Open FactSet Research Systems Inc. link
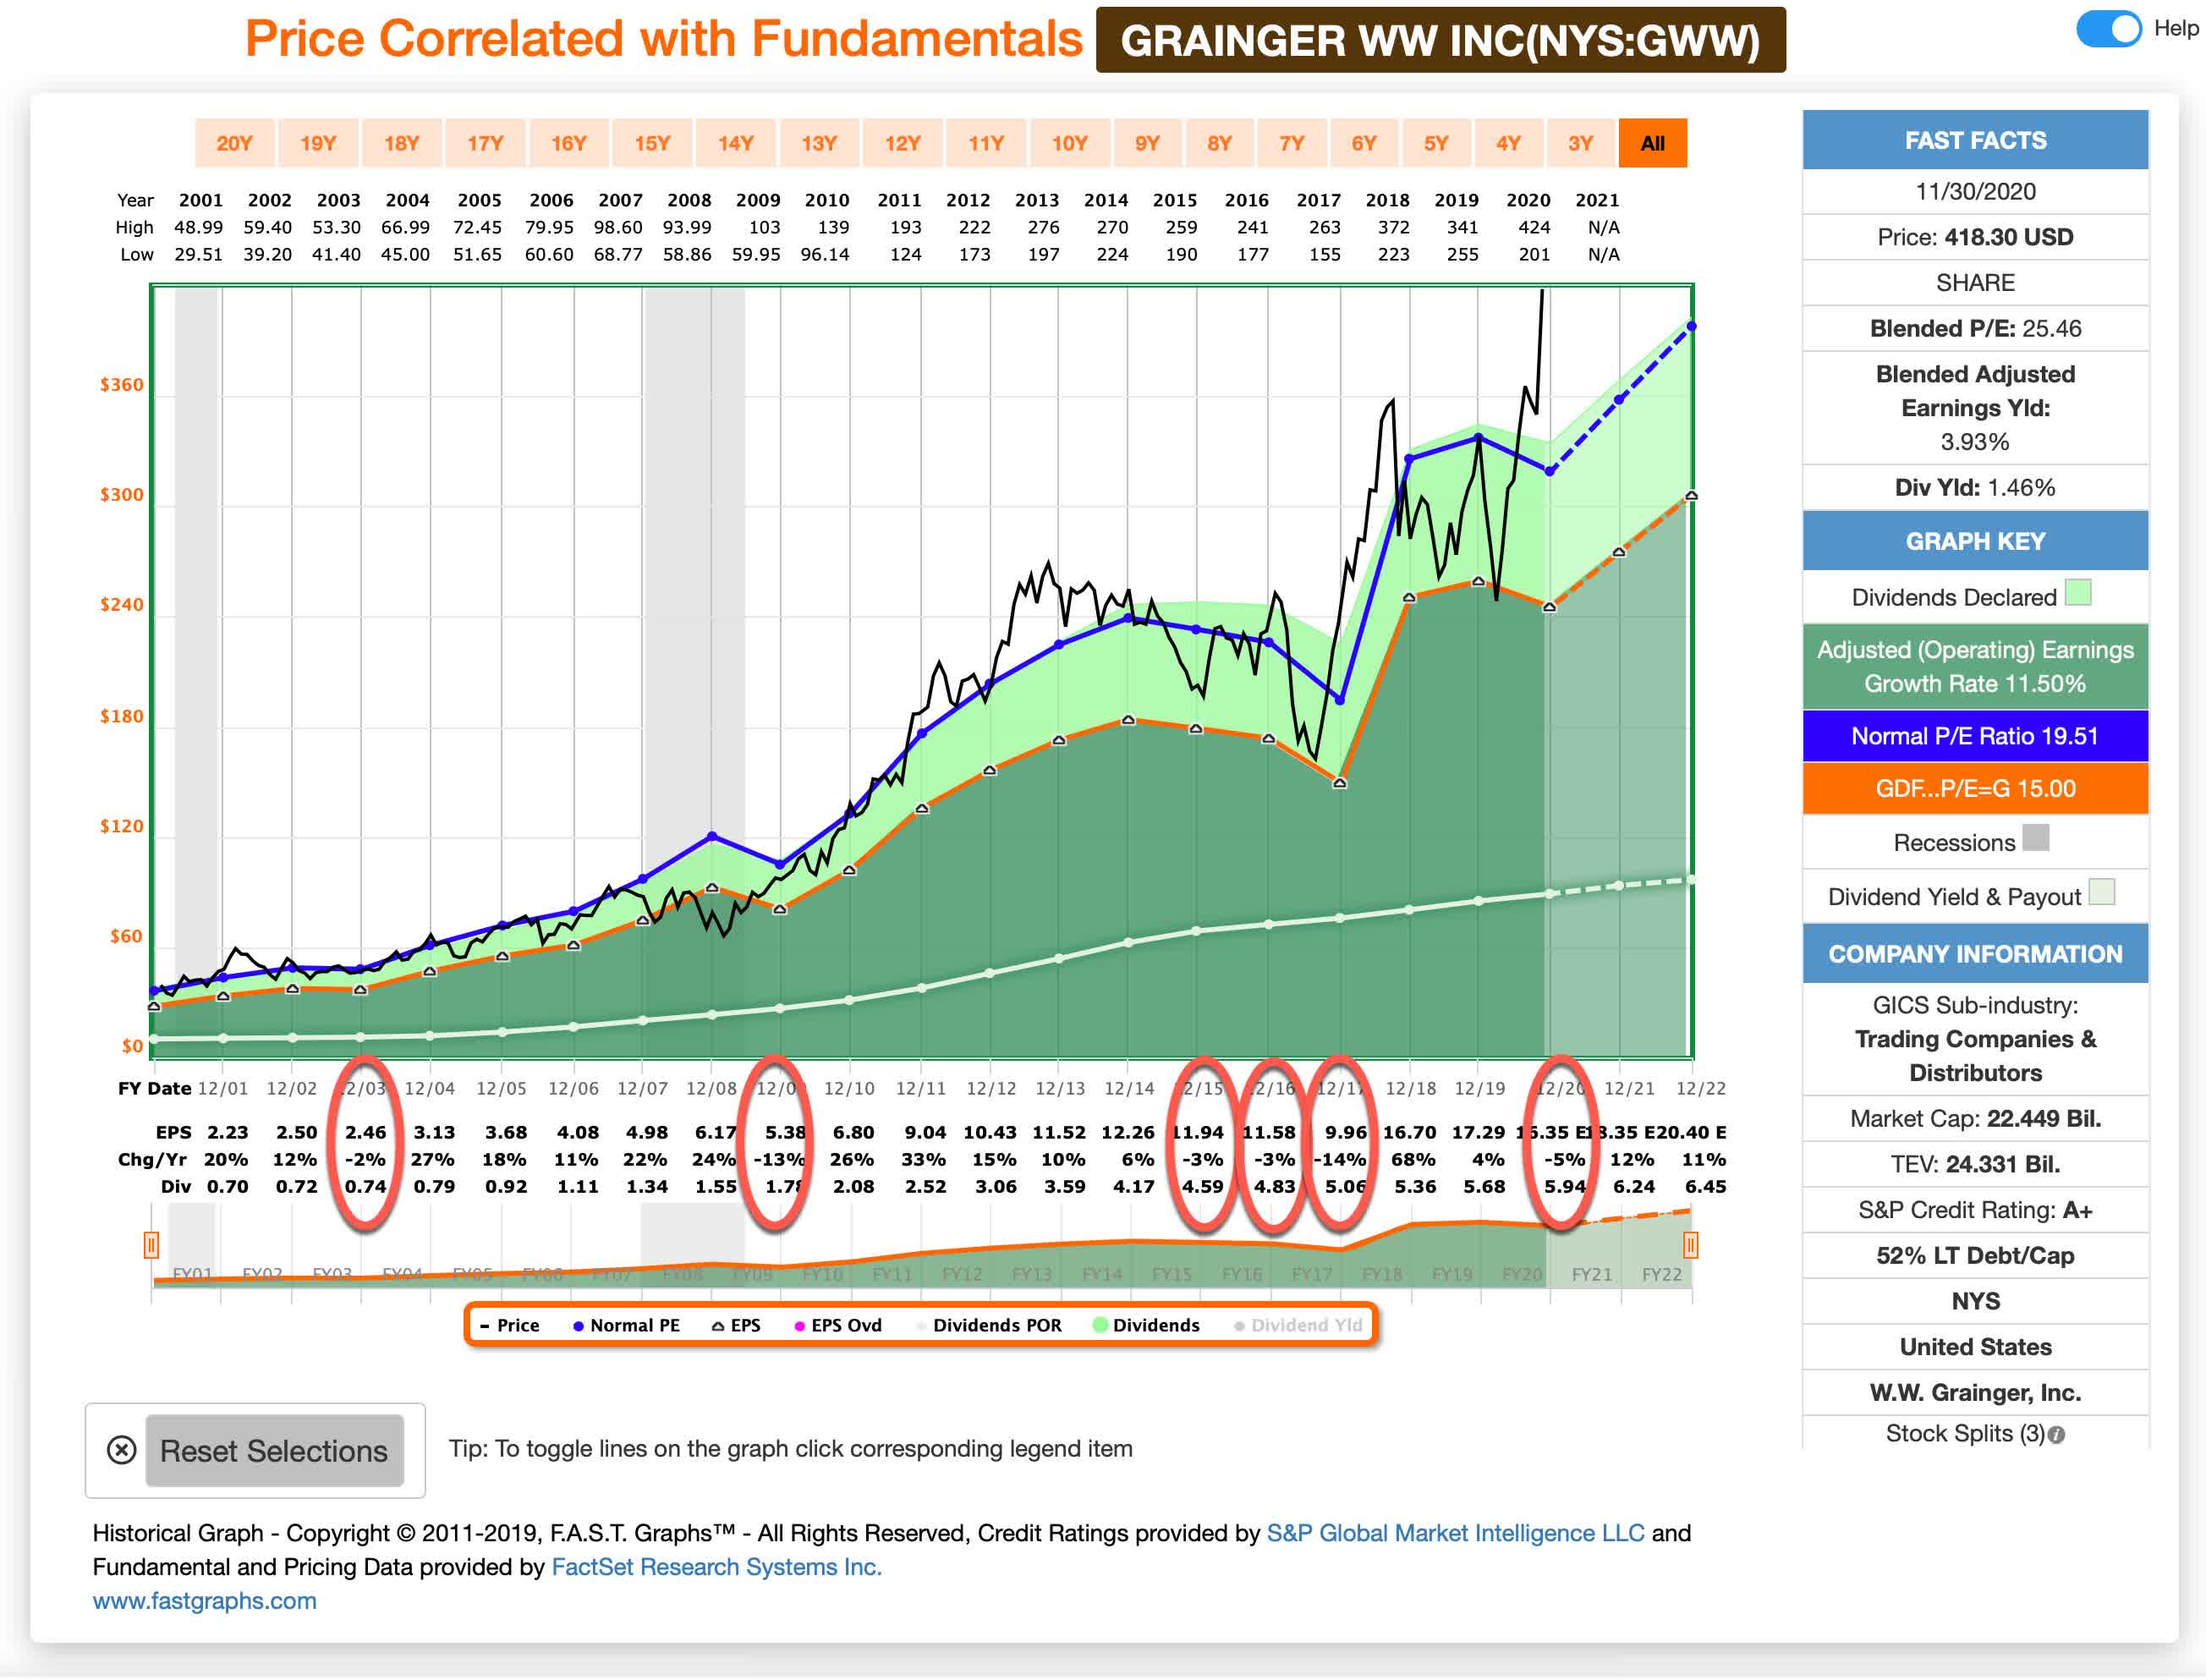Image resolution: width=2206 pixels, height=1680 pixels. (x=716, y=1567)
